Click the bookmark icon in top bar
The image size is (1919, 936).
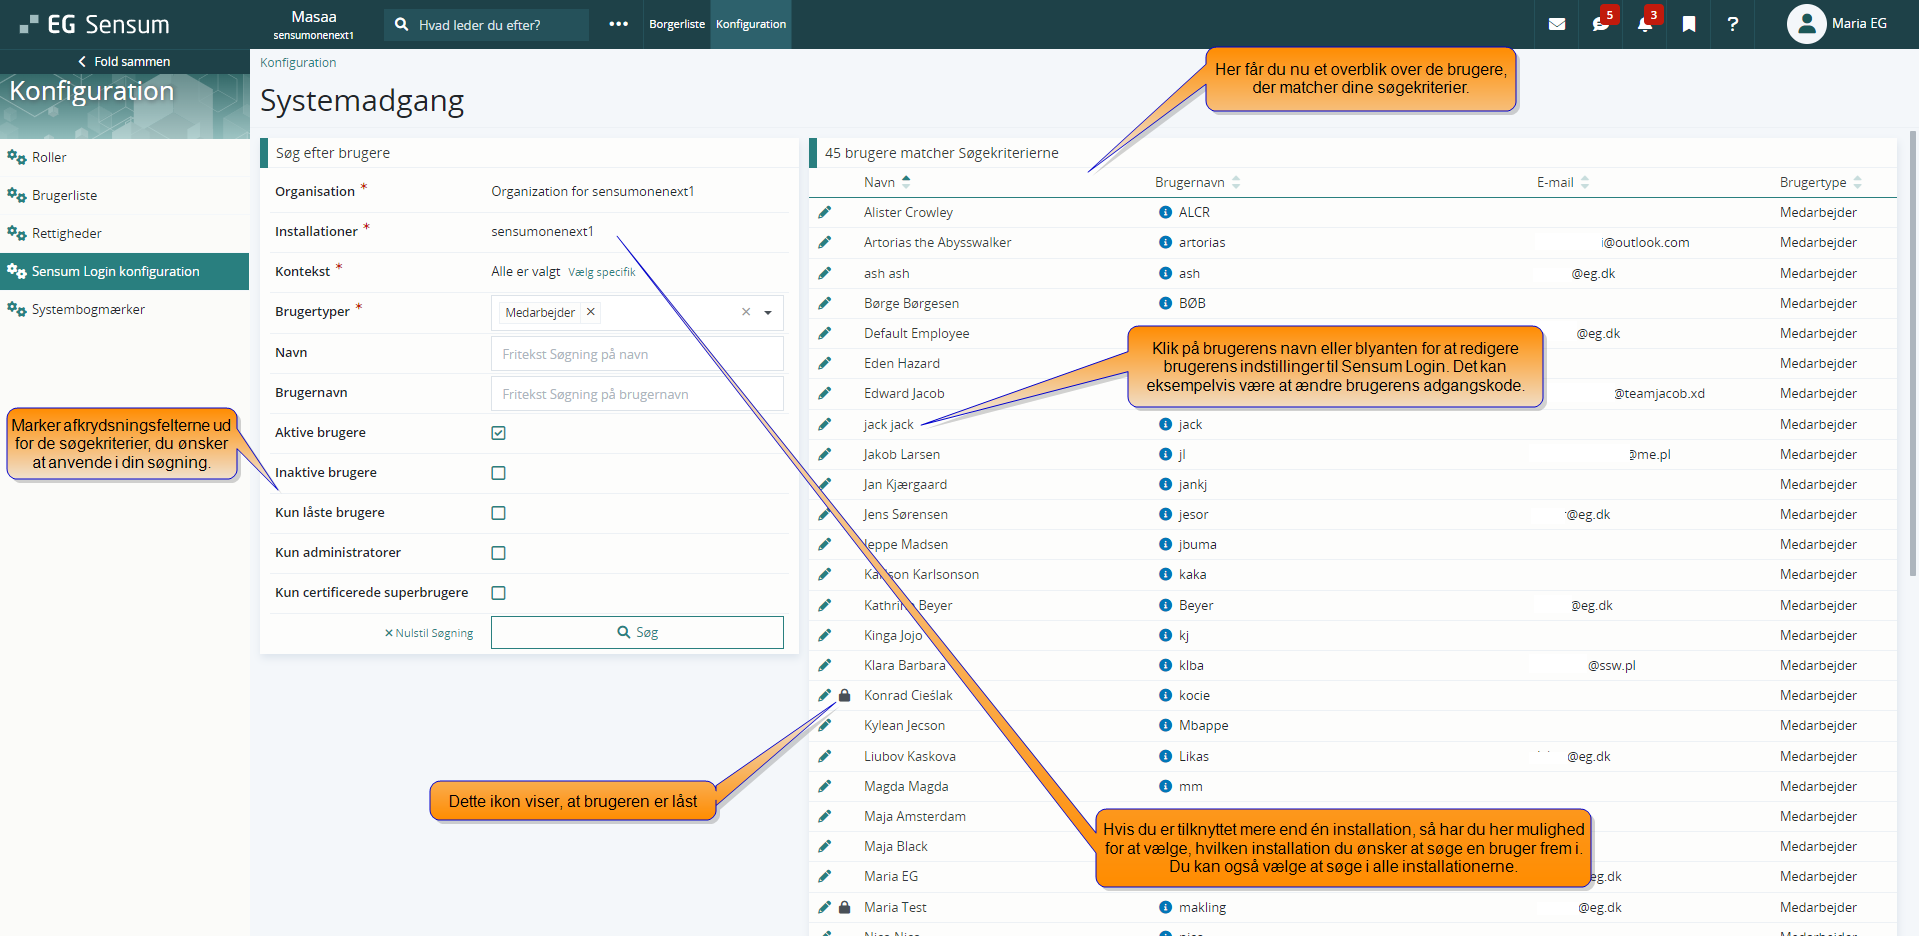click(1688, 24)
